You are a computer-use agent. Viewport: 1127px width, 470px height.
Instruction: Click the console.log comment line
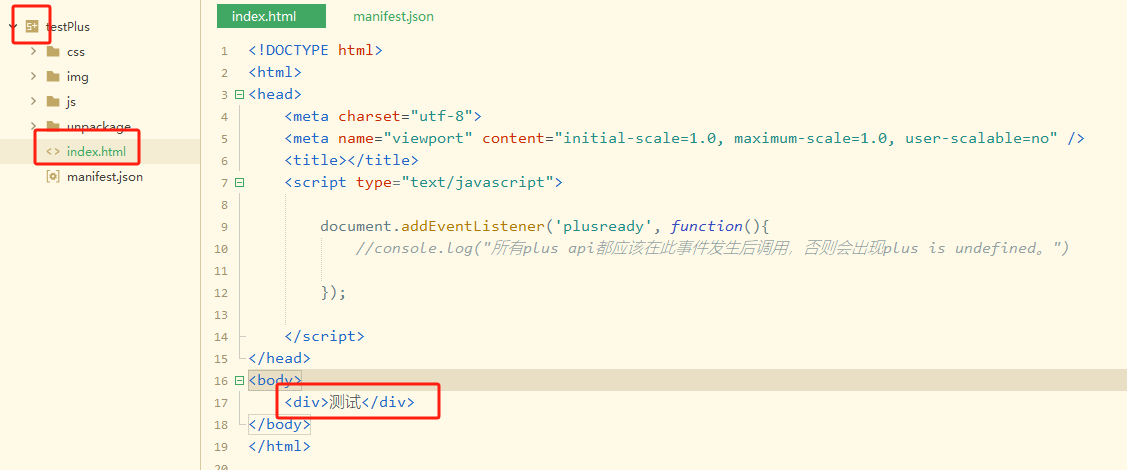tap(713, 249)
